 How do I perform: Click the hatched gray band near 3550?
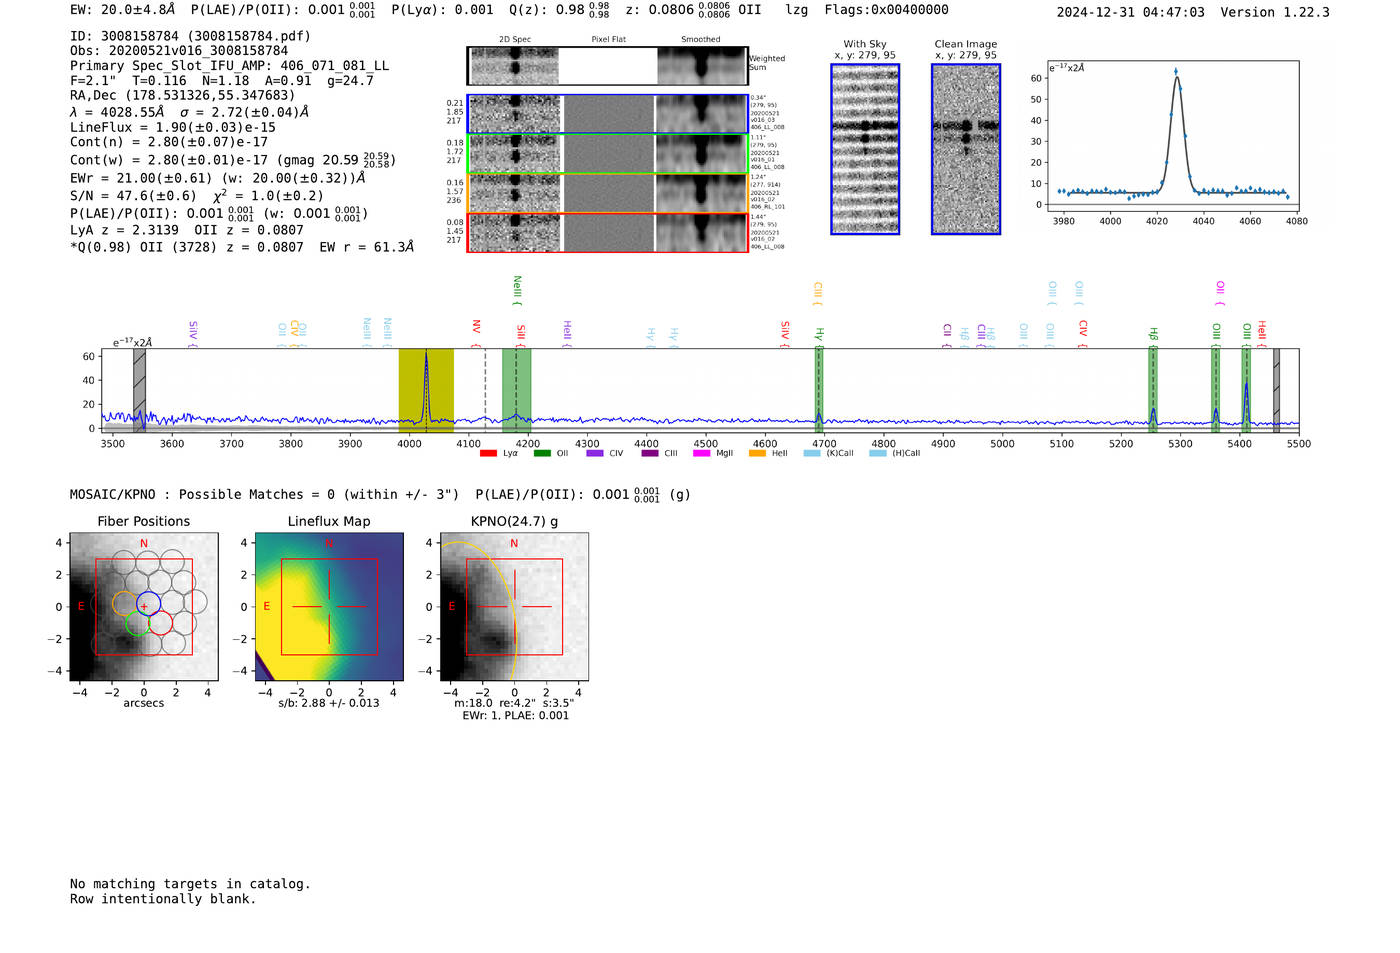[140, 390]
